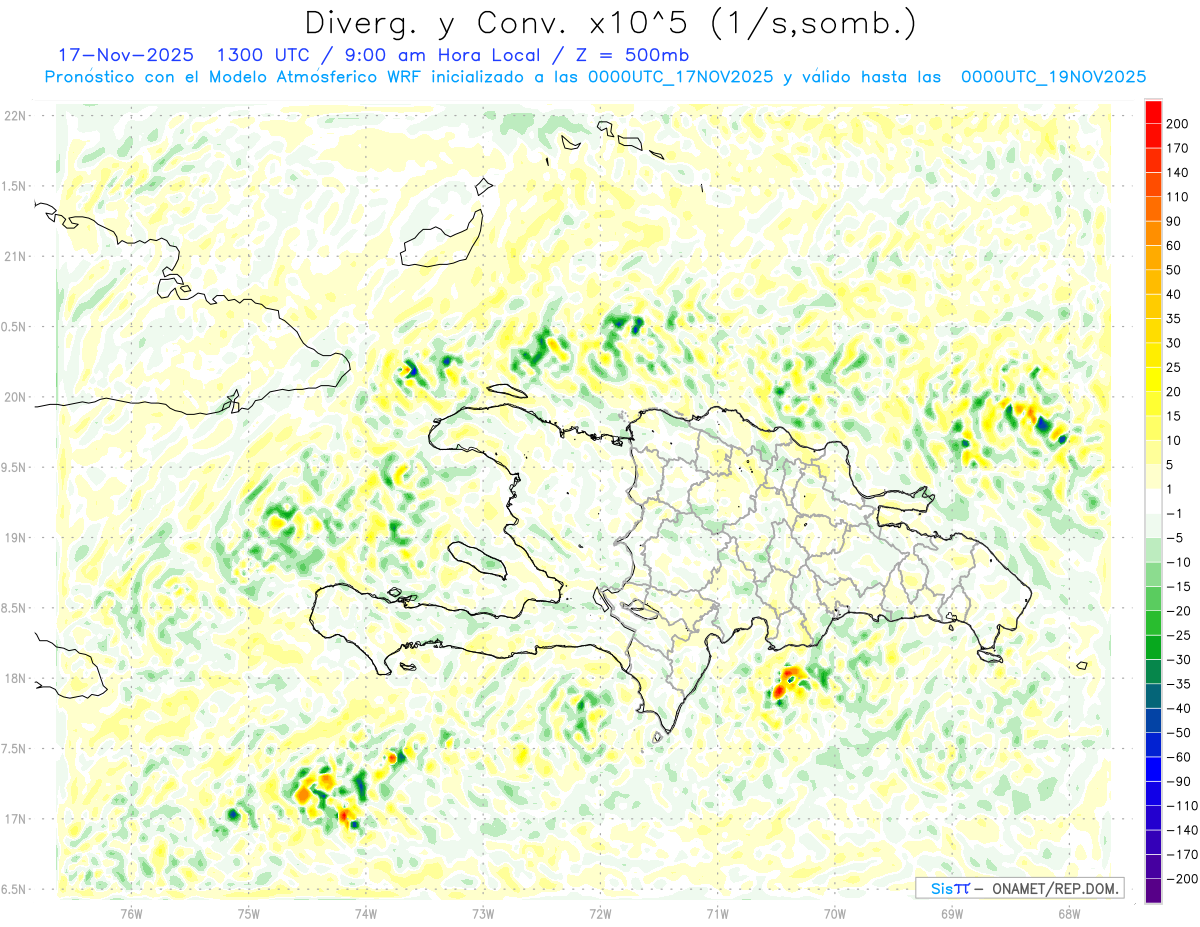Click the '22N' latitude label
The image size is (1200, 927).
coord(15,116)
